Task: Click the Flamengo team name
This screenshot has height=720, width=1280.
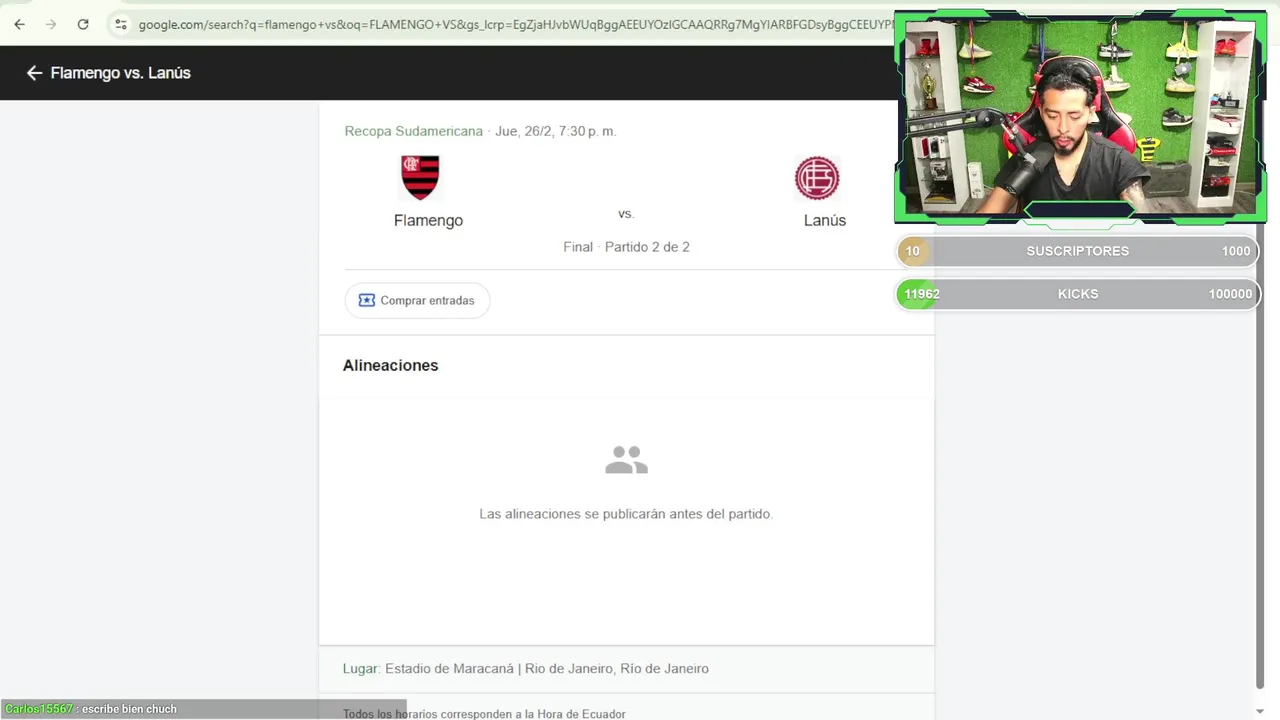Action: pos(428,220)
